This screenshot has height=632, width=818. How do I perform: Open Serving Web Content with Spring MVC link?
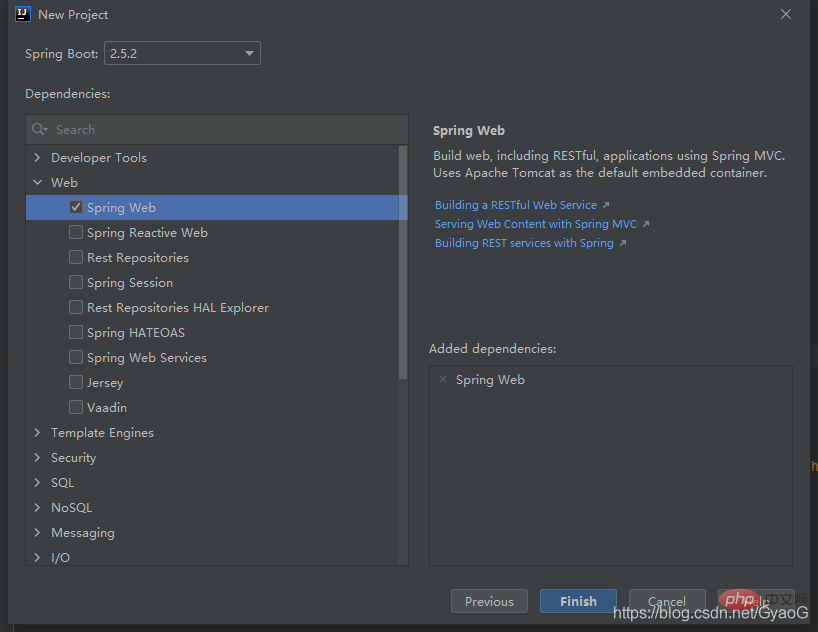coord(536,224)
